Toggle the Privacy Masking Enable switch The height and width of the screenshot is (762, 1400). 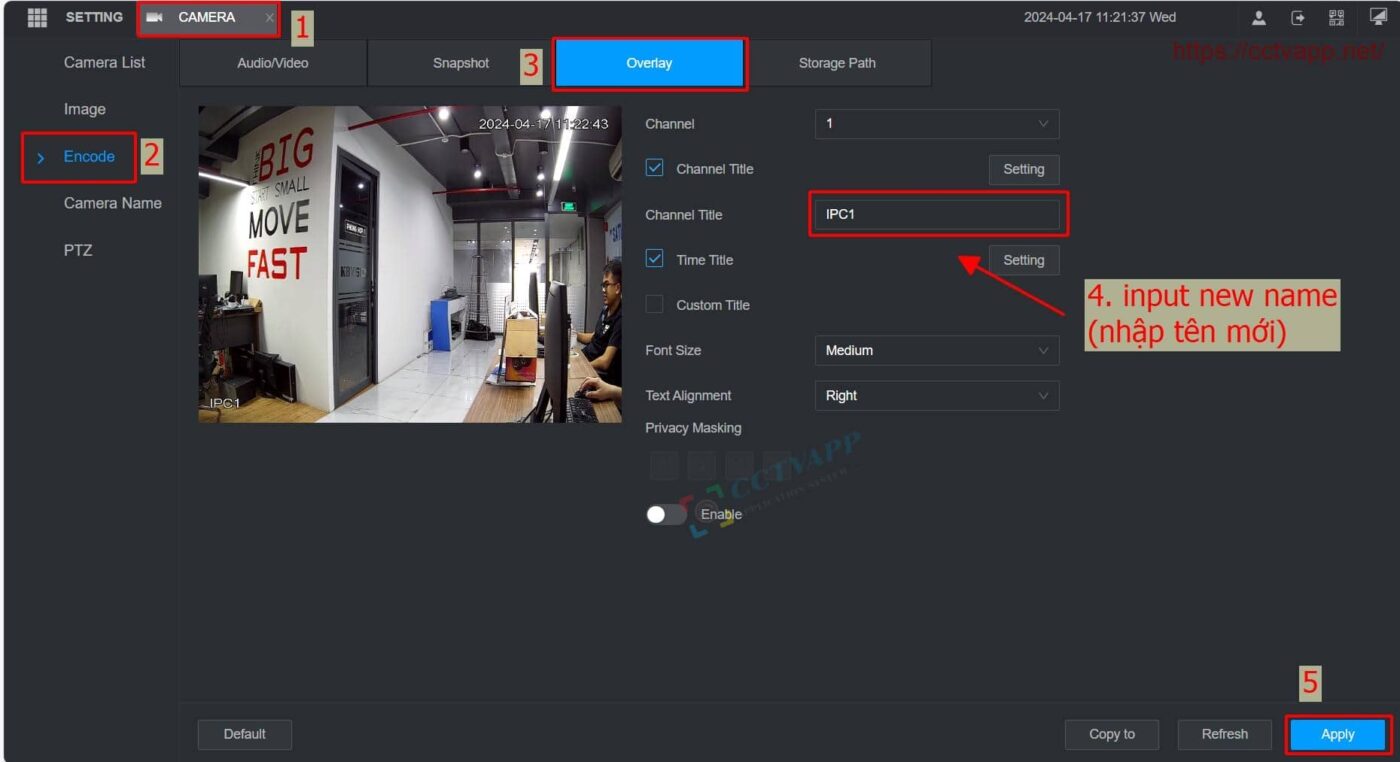[x=666, y=513]
